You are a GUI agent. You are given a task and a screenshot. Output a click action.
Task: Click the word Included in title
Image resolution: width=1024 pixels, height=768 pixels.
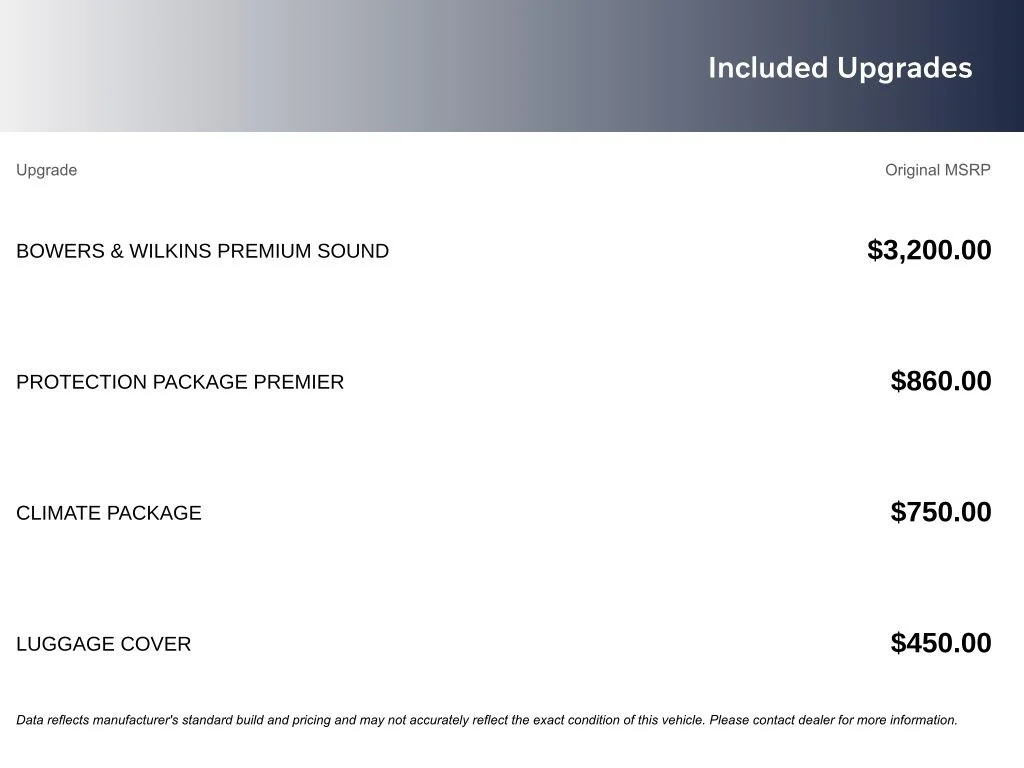(x=768, y=68)
